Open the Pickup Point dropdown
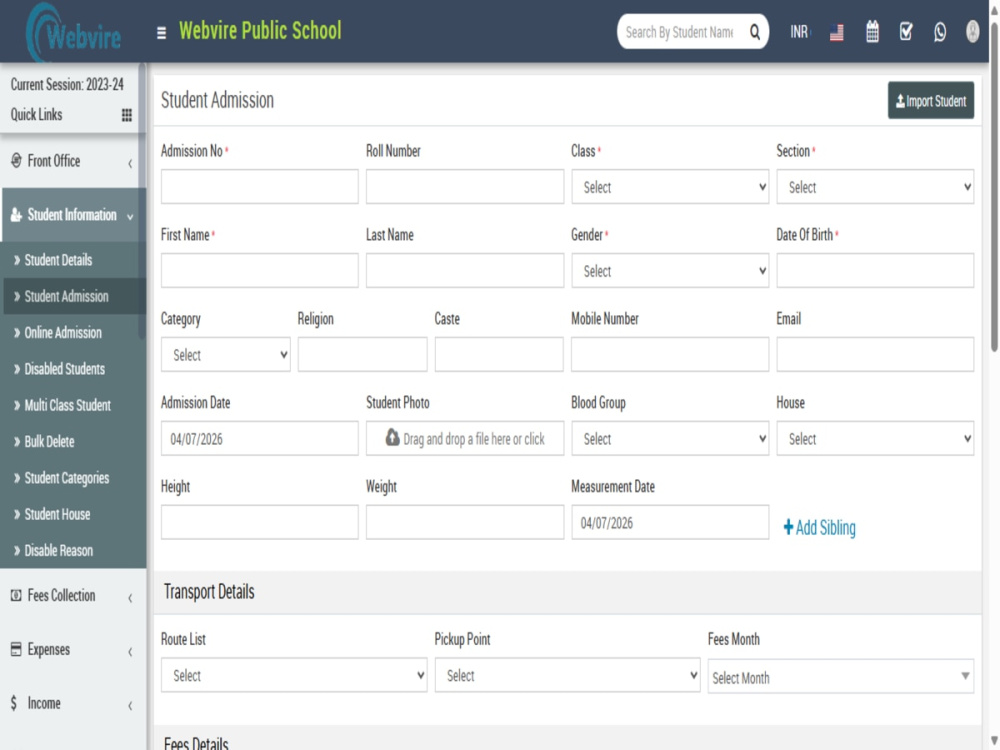 click(x=567, y=675)
